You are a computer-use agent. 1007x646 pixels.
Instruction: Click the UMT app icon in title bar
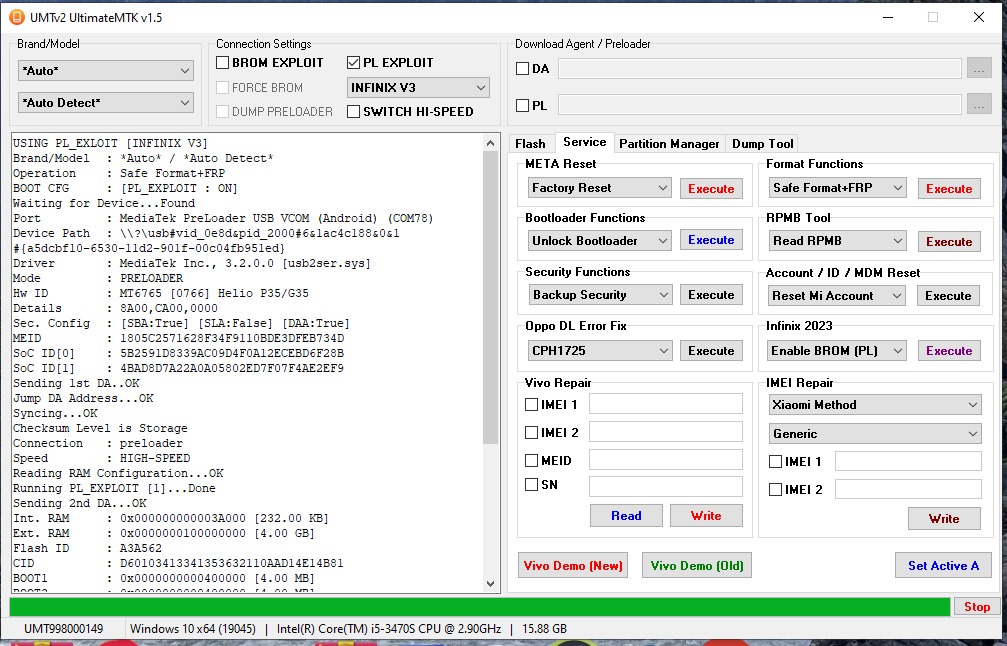pos(16,17)
